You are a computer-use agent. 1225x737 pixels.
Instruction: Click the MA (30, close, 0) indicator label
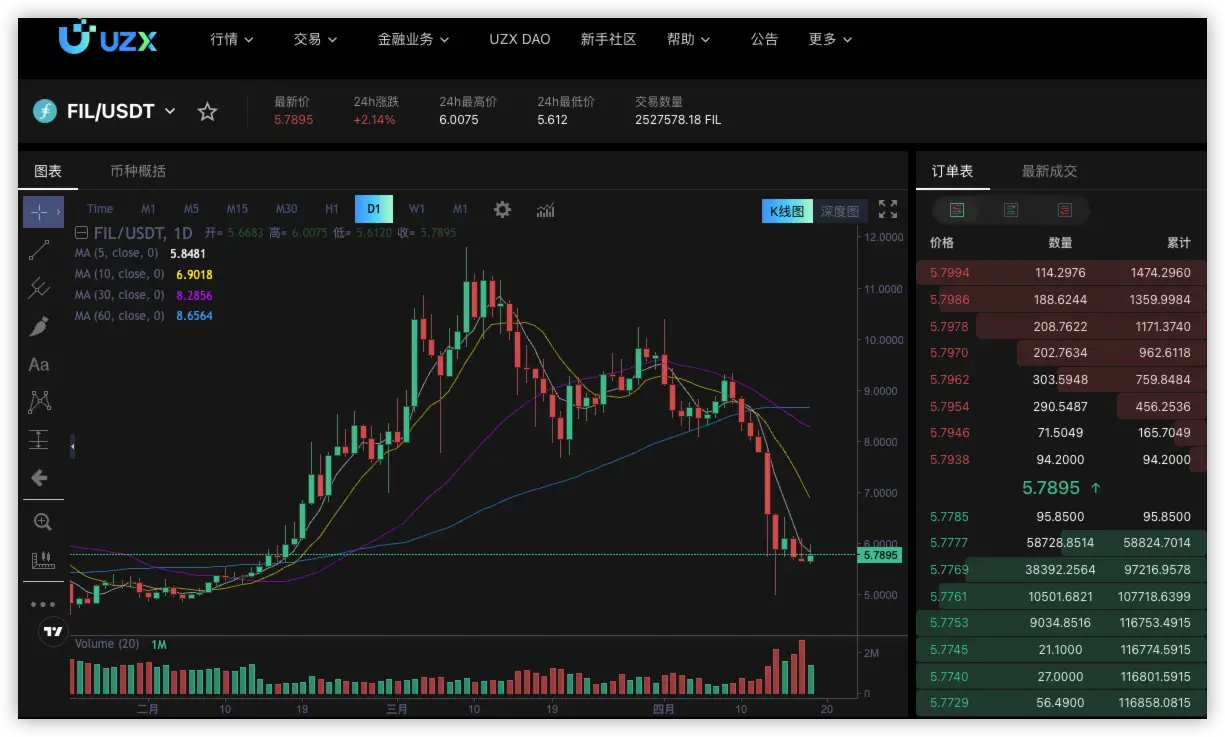(120, 295)
